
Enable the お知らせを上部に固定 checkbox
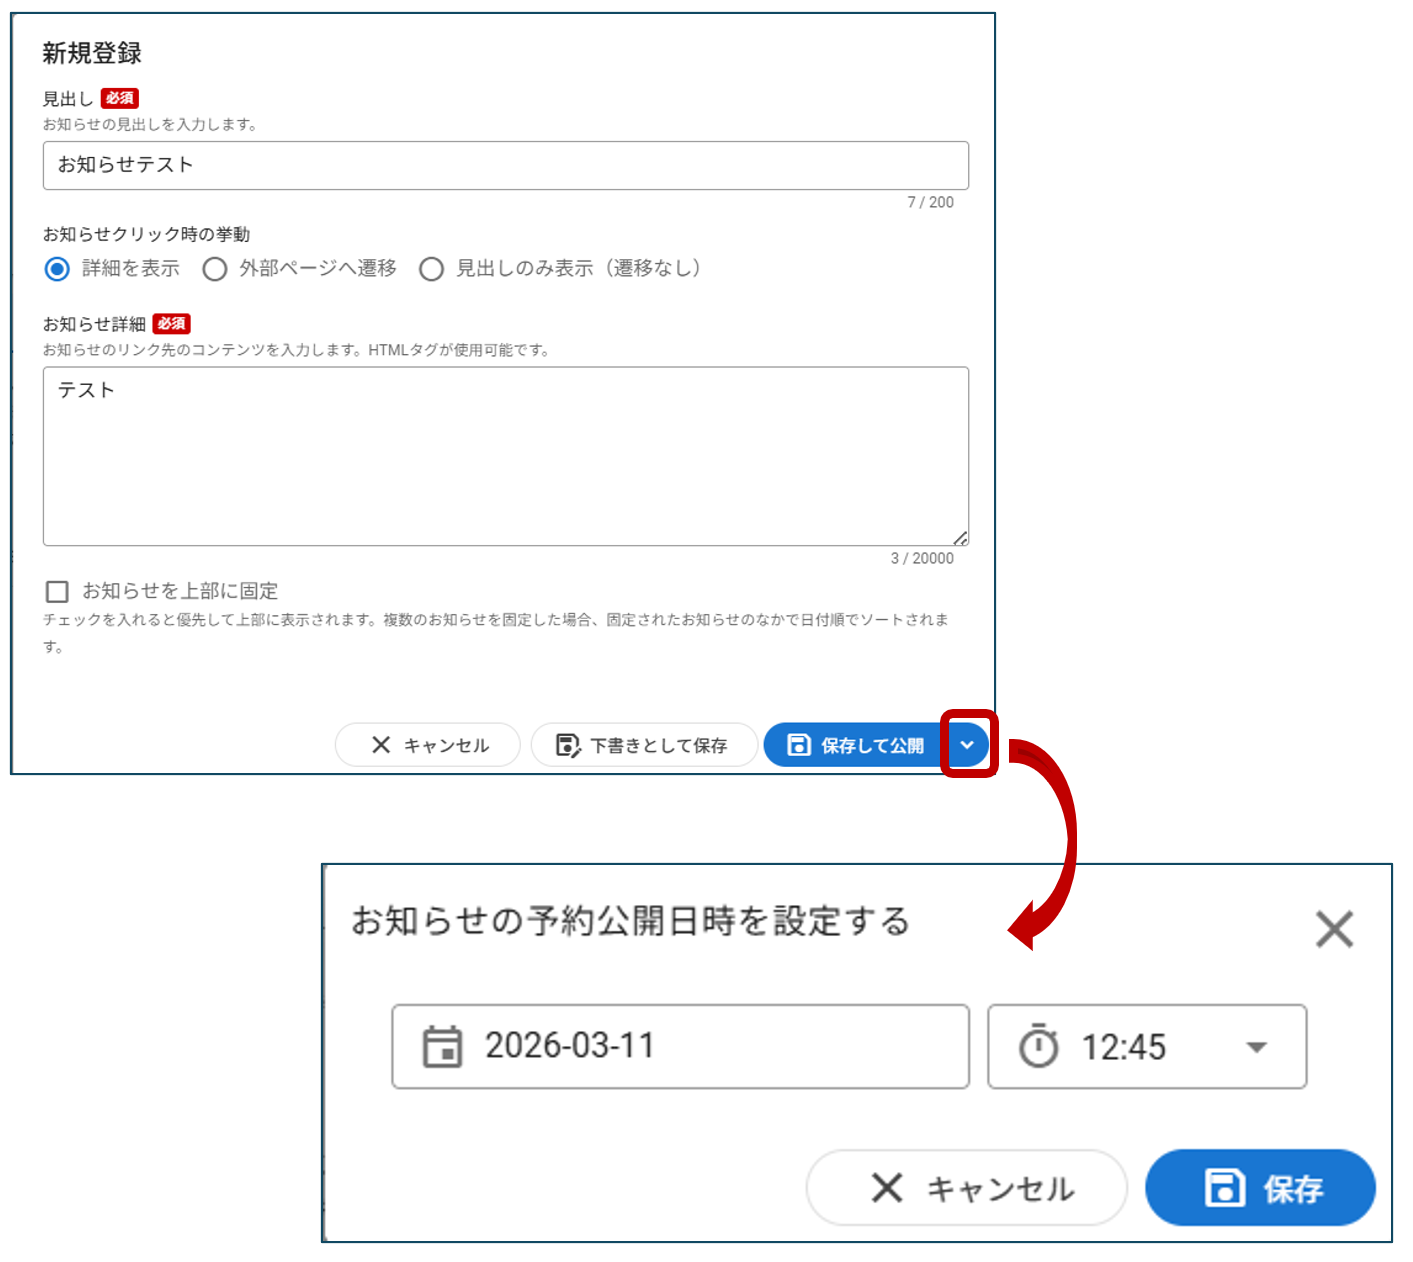(58, 592)
